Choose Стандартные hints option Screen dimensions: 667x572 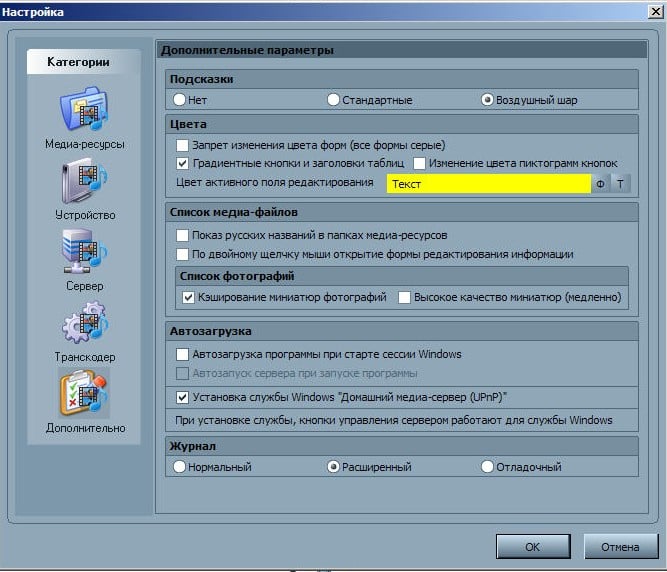(333, 100)
